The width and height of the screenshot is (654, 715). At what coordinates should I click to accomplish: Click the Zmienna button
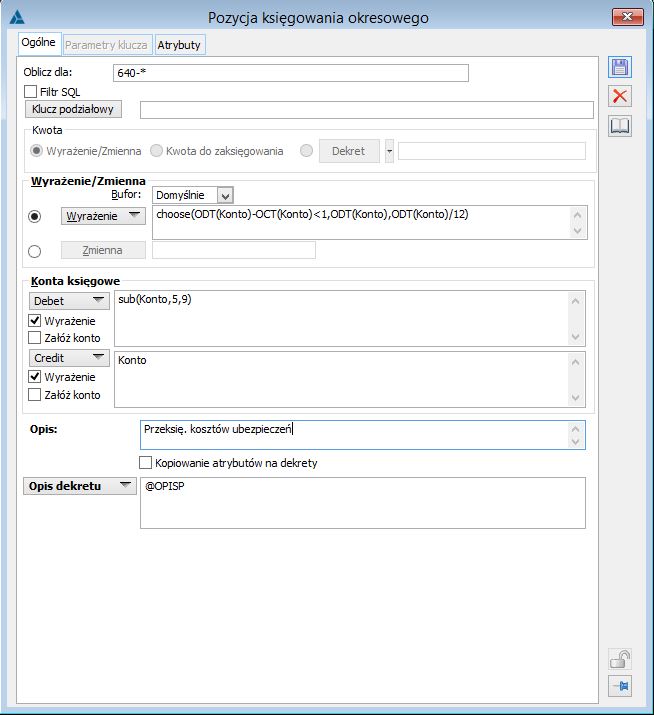pos(103,250)
